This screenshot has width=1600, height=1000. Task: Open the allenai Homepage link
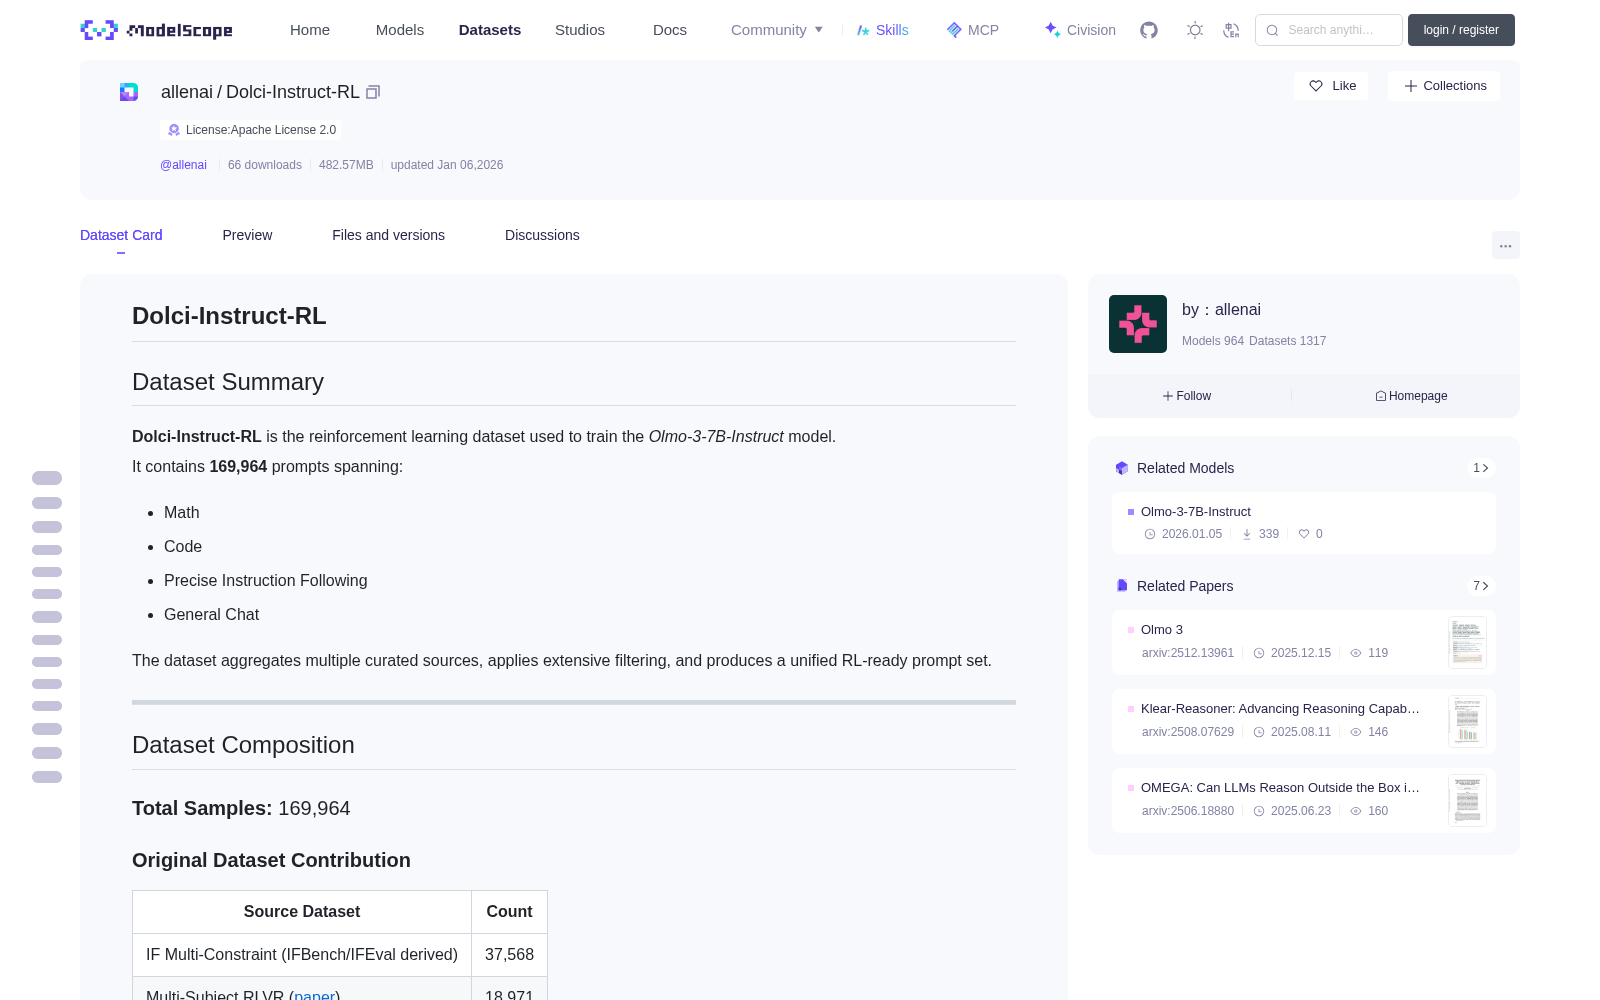point(1411,396)
